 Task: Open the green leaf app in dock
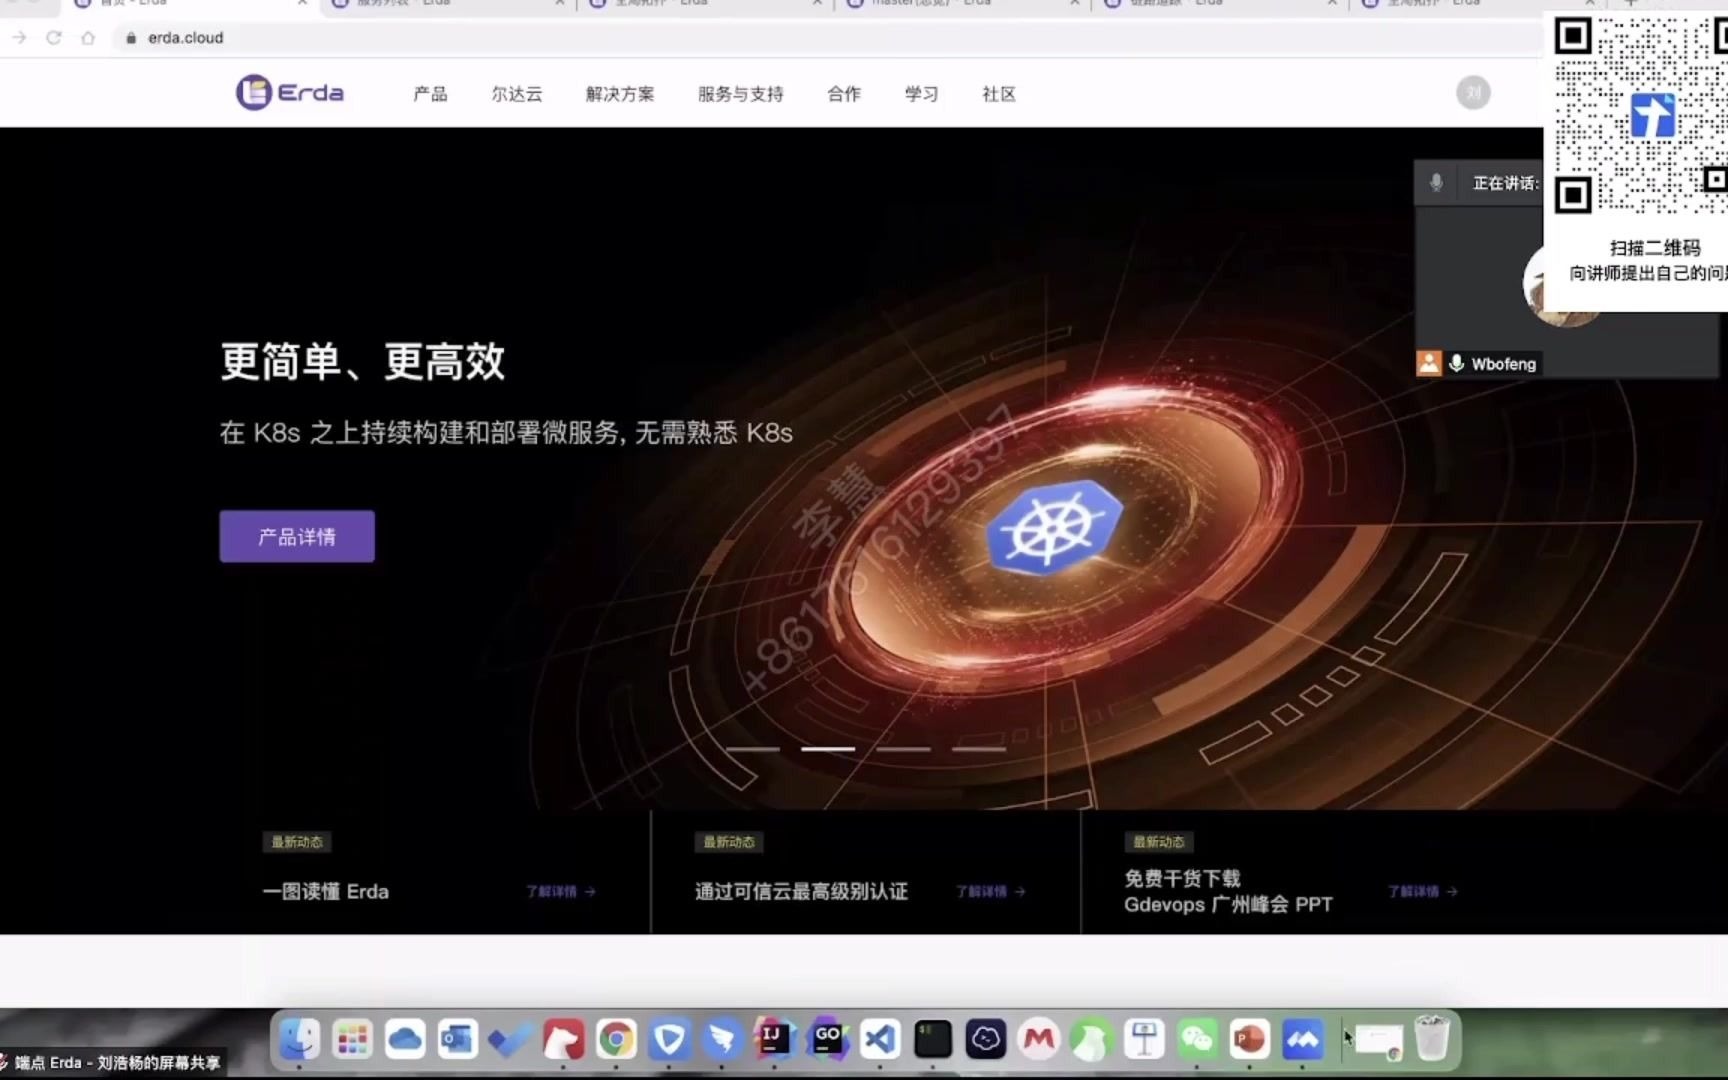click(1091, 1040)
